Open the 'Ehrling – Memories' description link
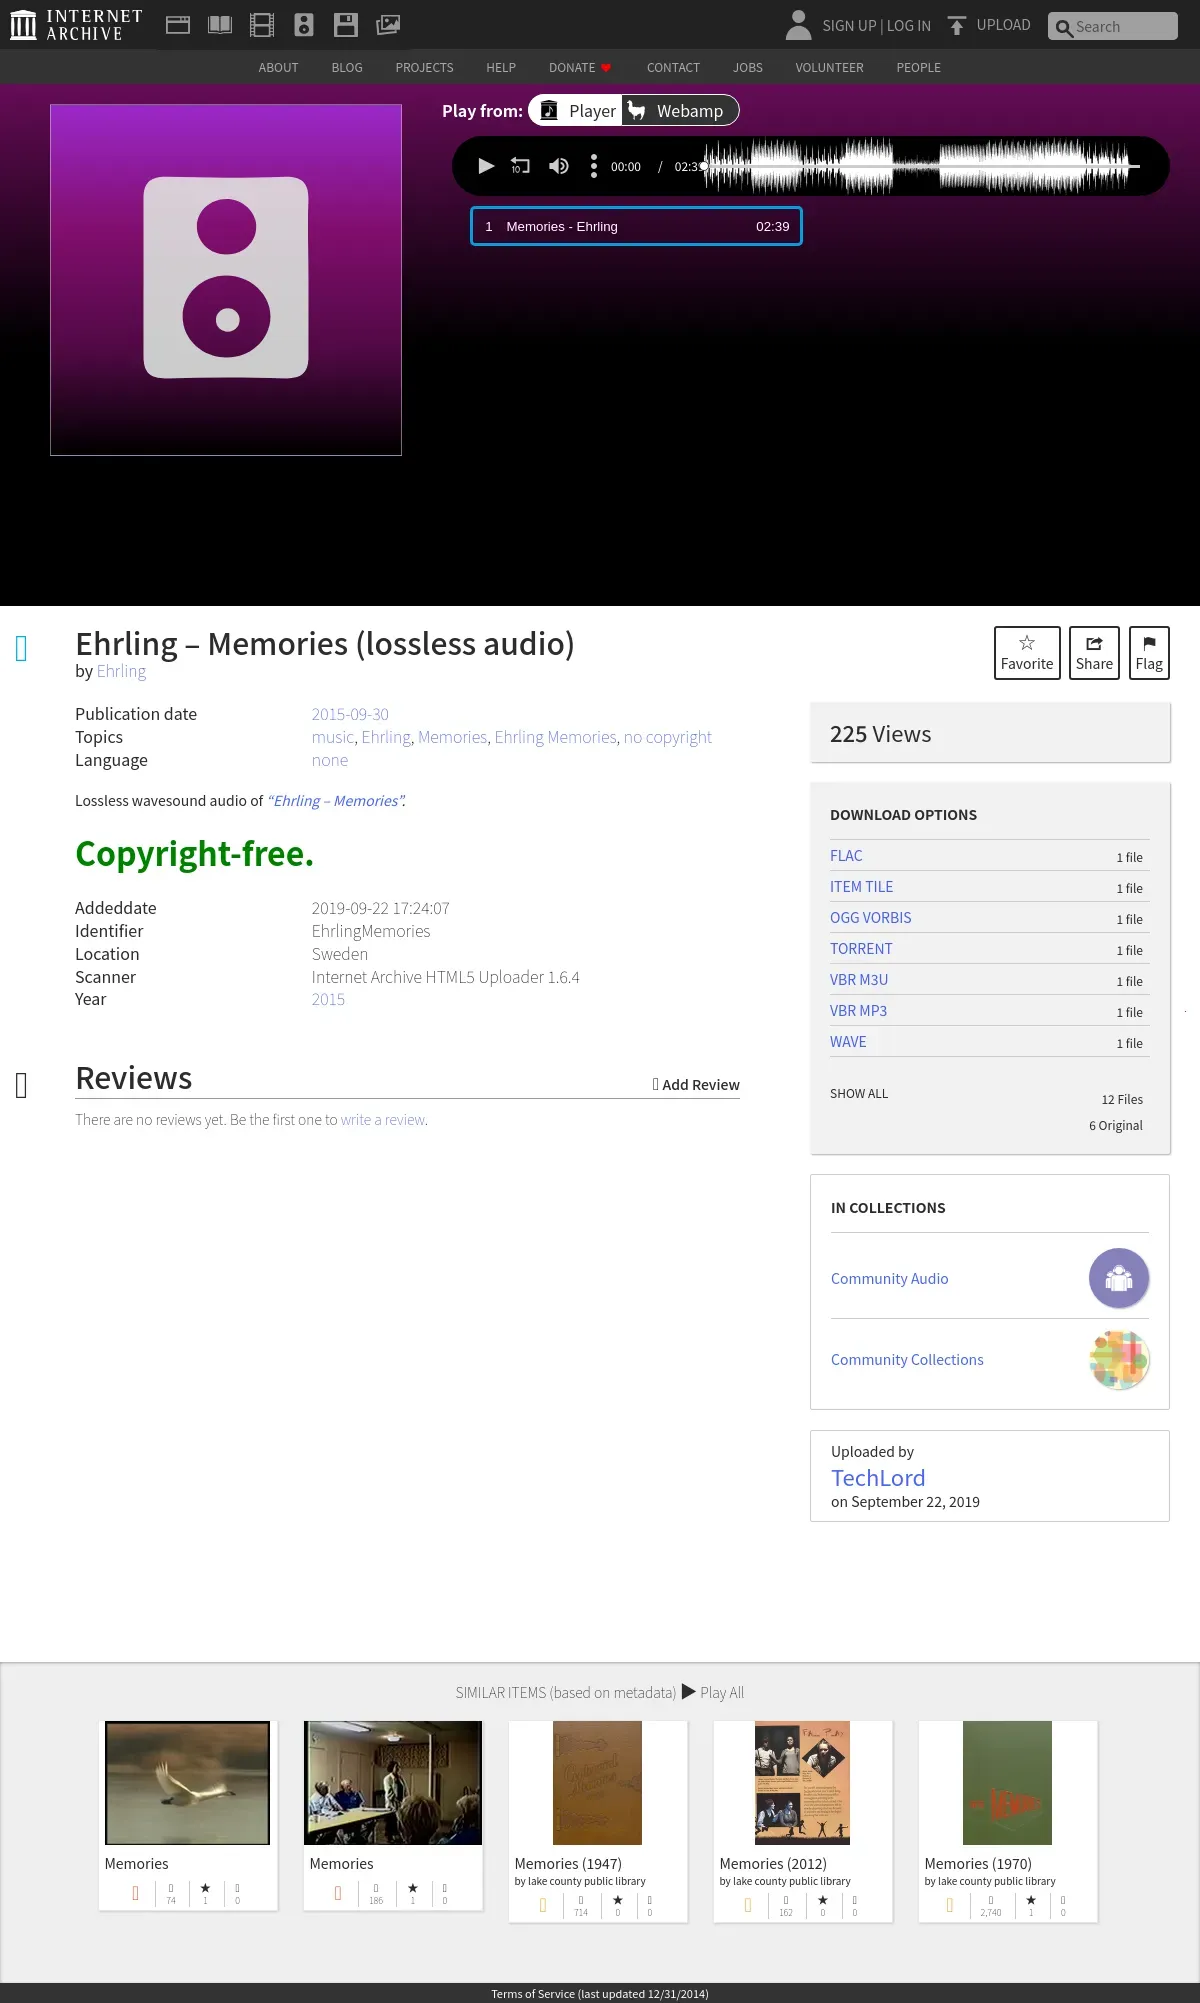The width and height of the screenshot is (1200, 2003). (336, 801)
